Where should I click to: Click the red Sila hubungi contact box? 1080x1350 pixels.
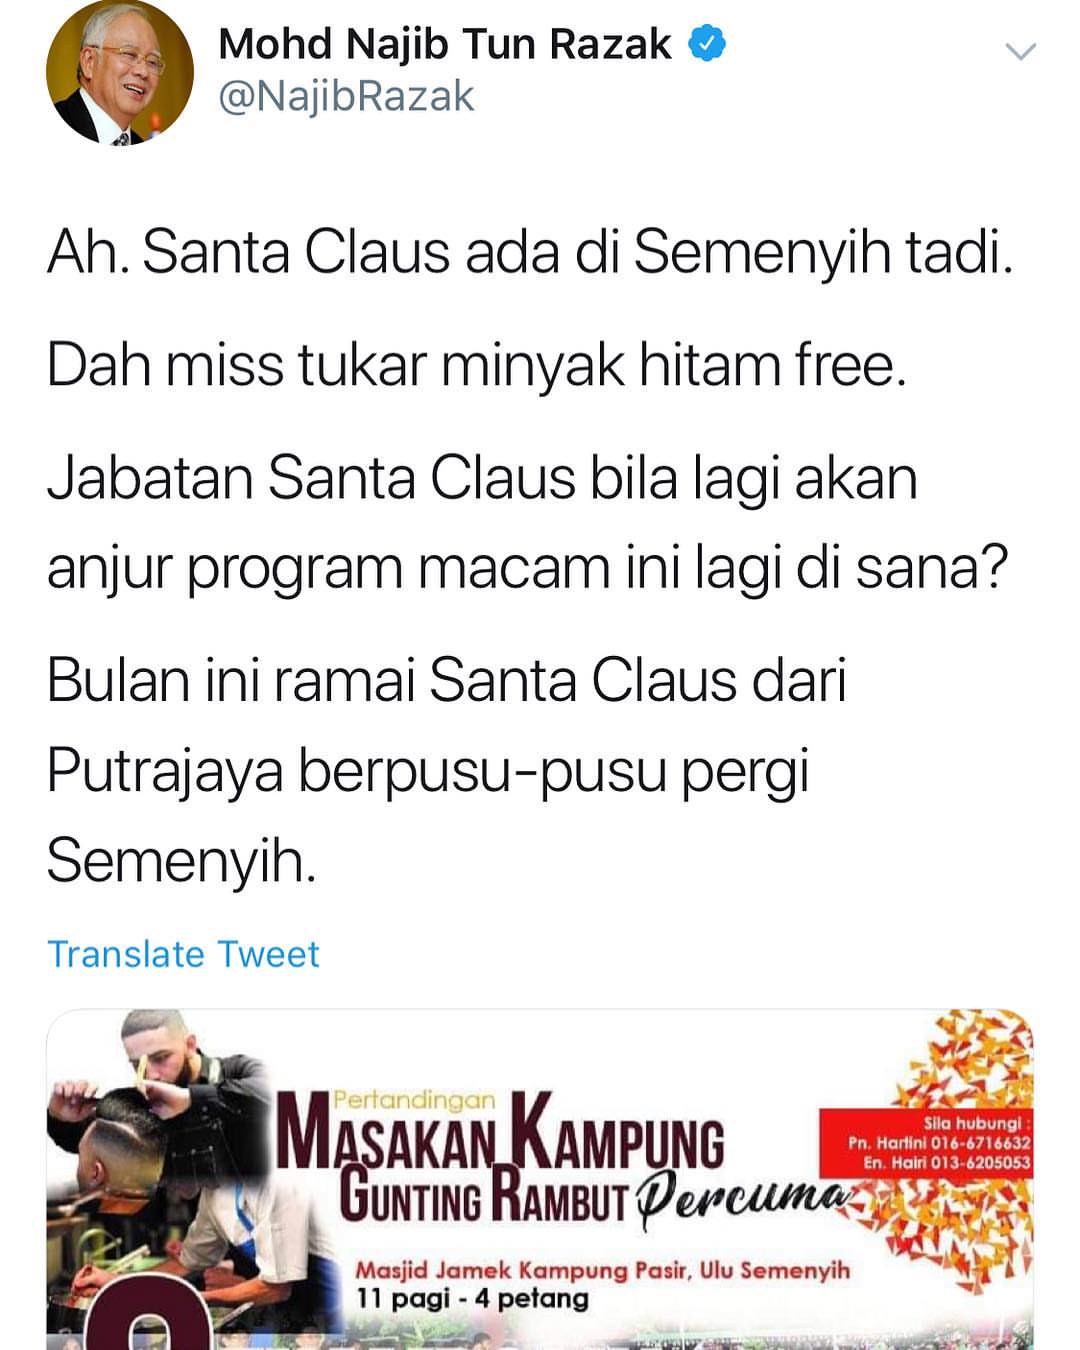coord(926,1142)
